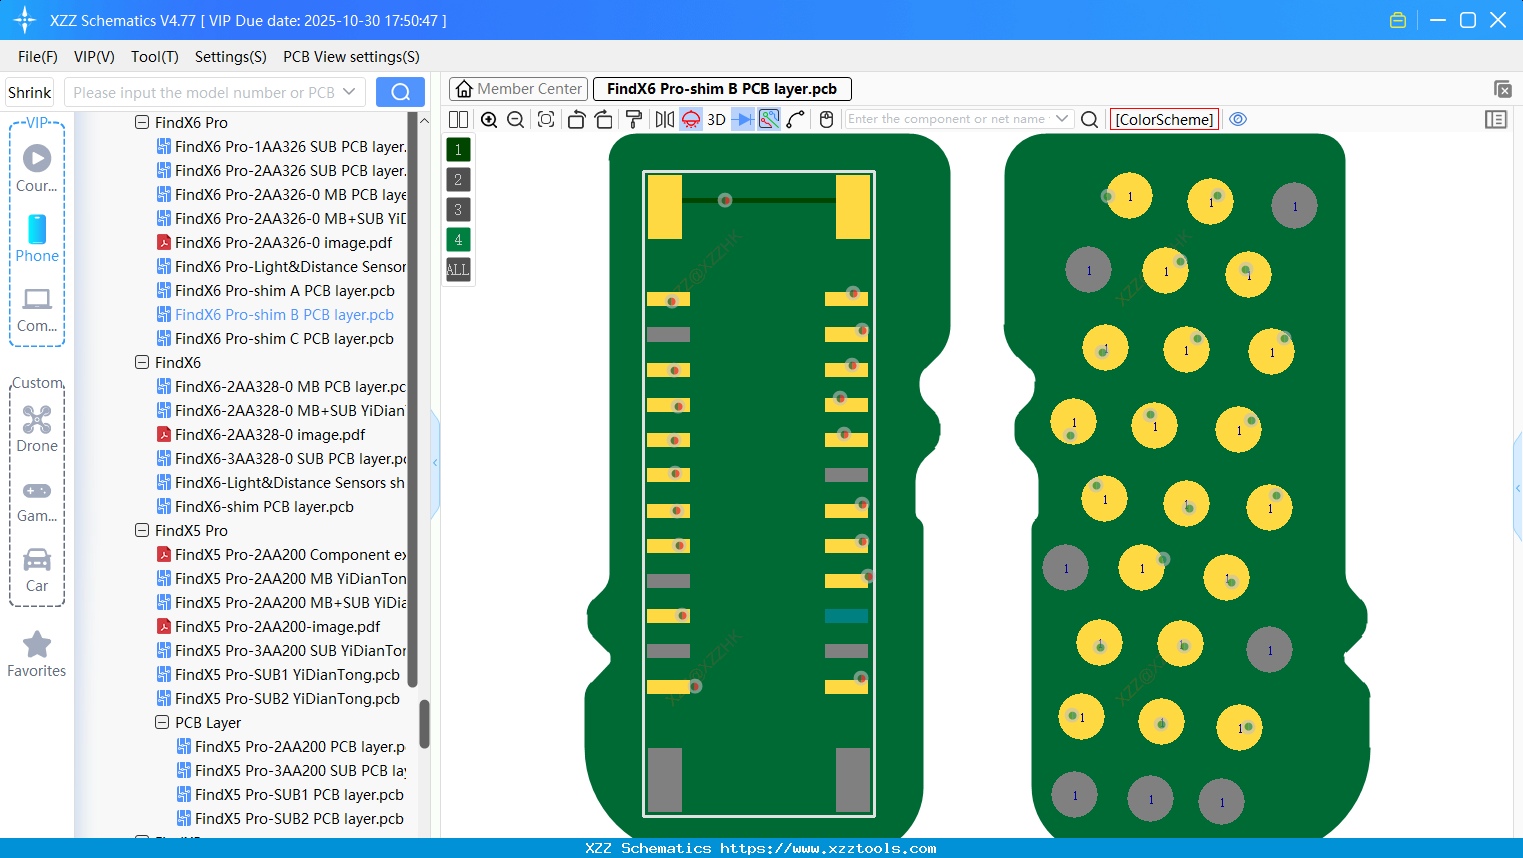This screenshot has width=1523, height=858.
Task: Switch to the Member Center tab
Action: coord(519,89)
